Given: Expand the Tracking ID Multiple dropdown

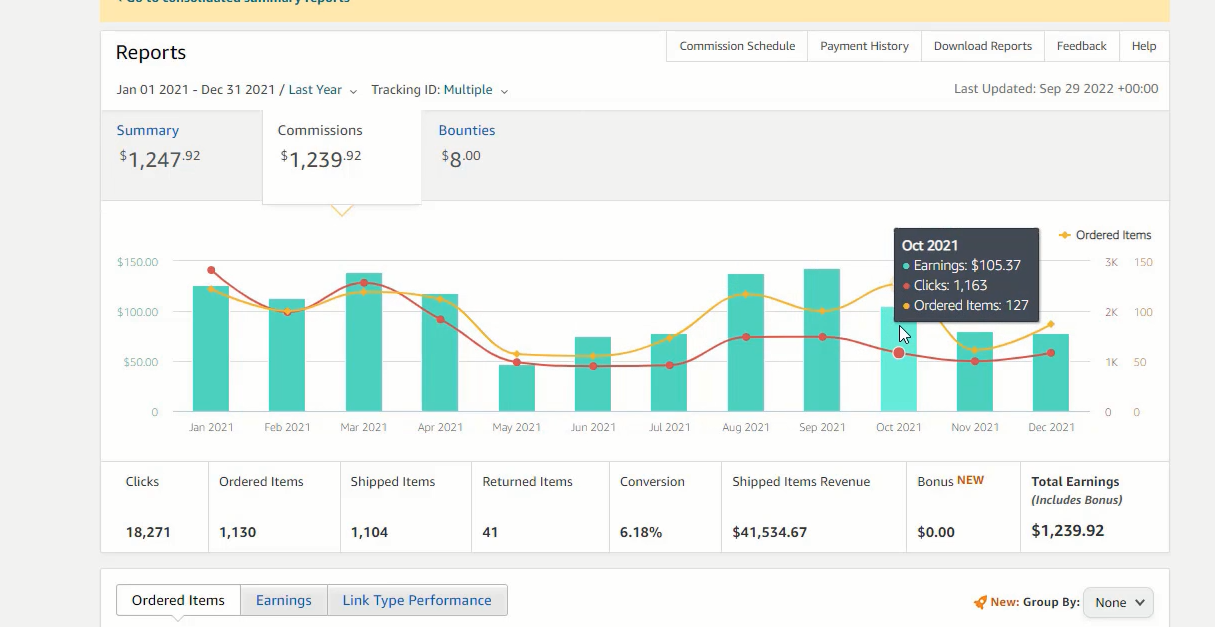Looking at the screenshot, I should click(475, 90).
